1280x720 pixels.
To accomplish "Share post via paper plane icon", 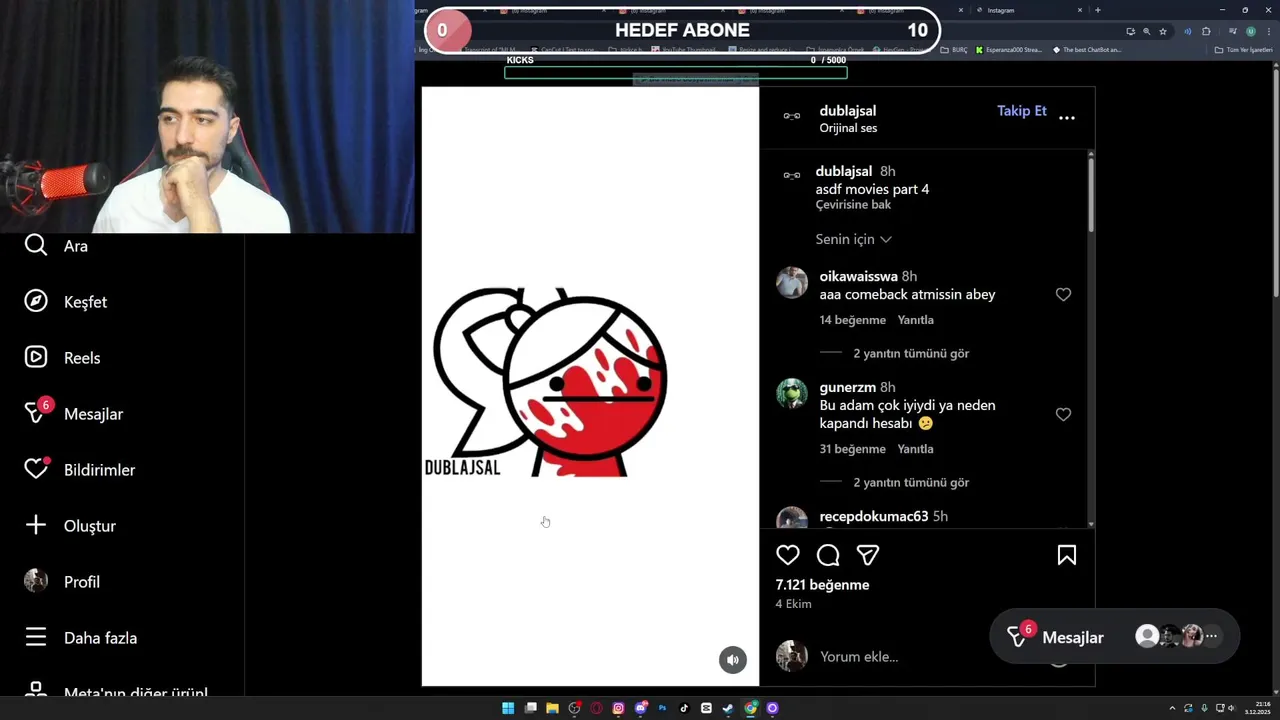I will click(x=868, y=555).
